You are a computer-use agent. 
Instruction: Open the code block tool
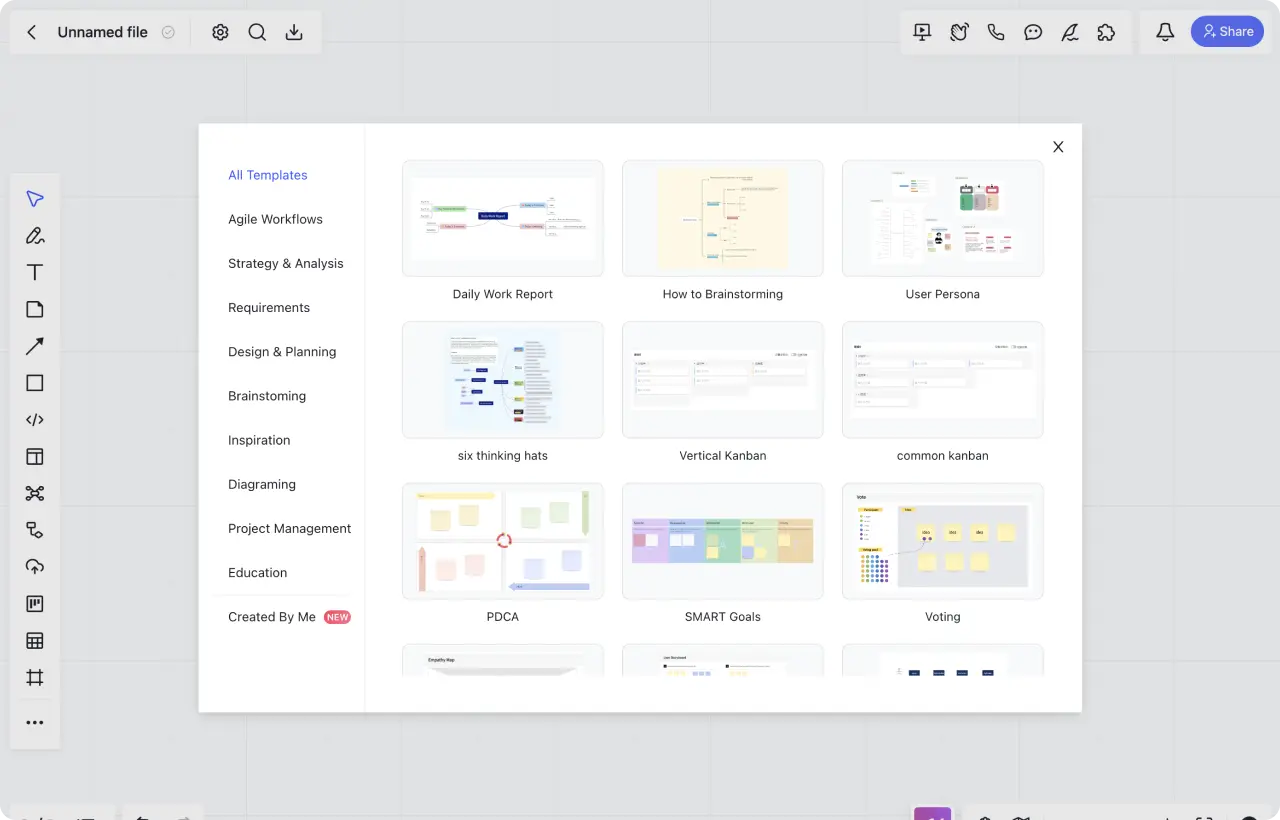tap(35, 420)
